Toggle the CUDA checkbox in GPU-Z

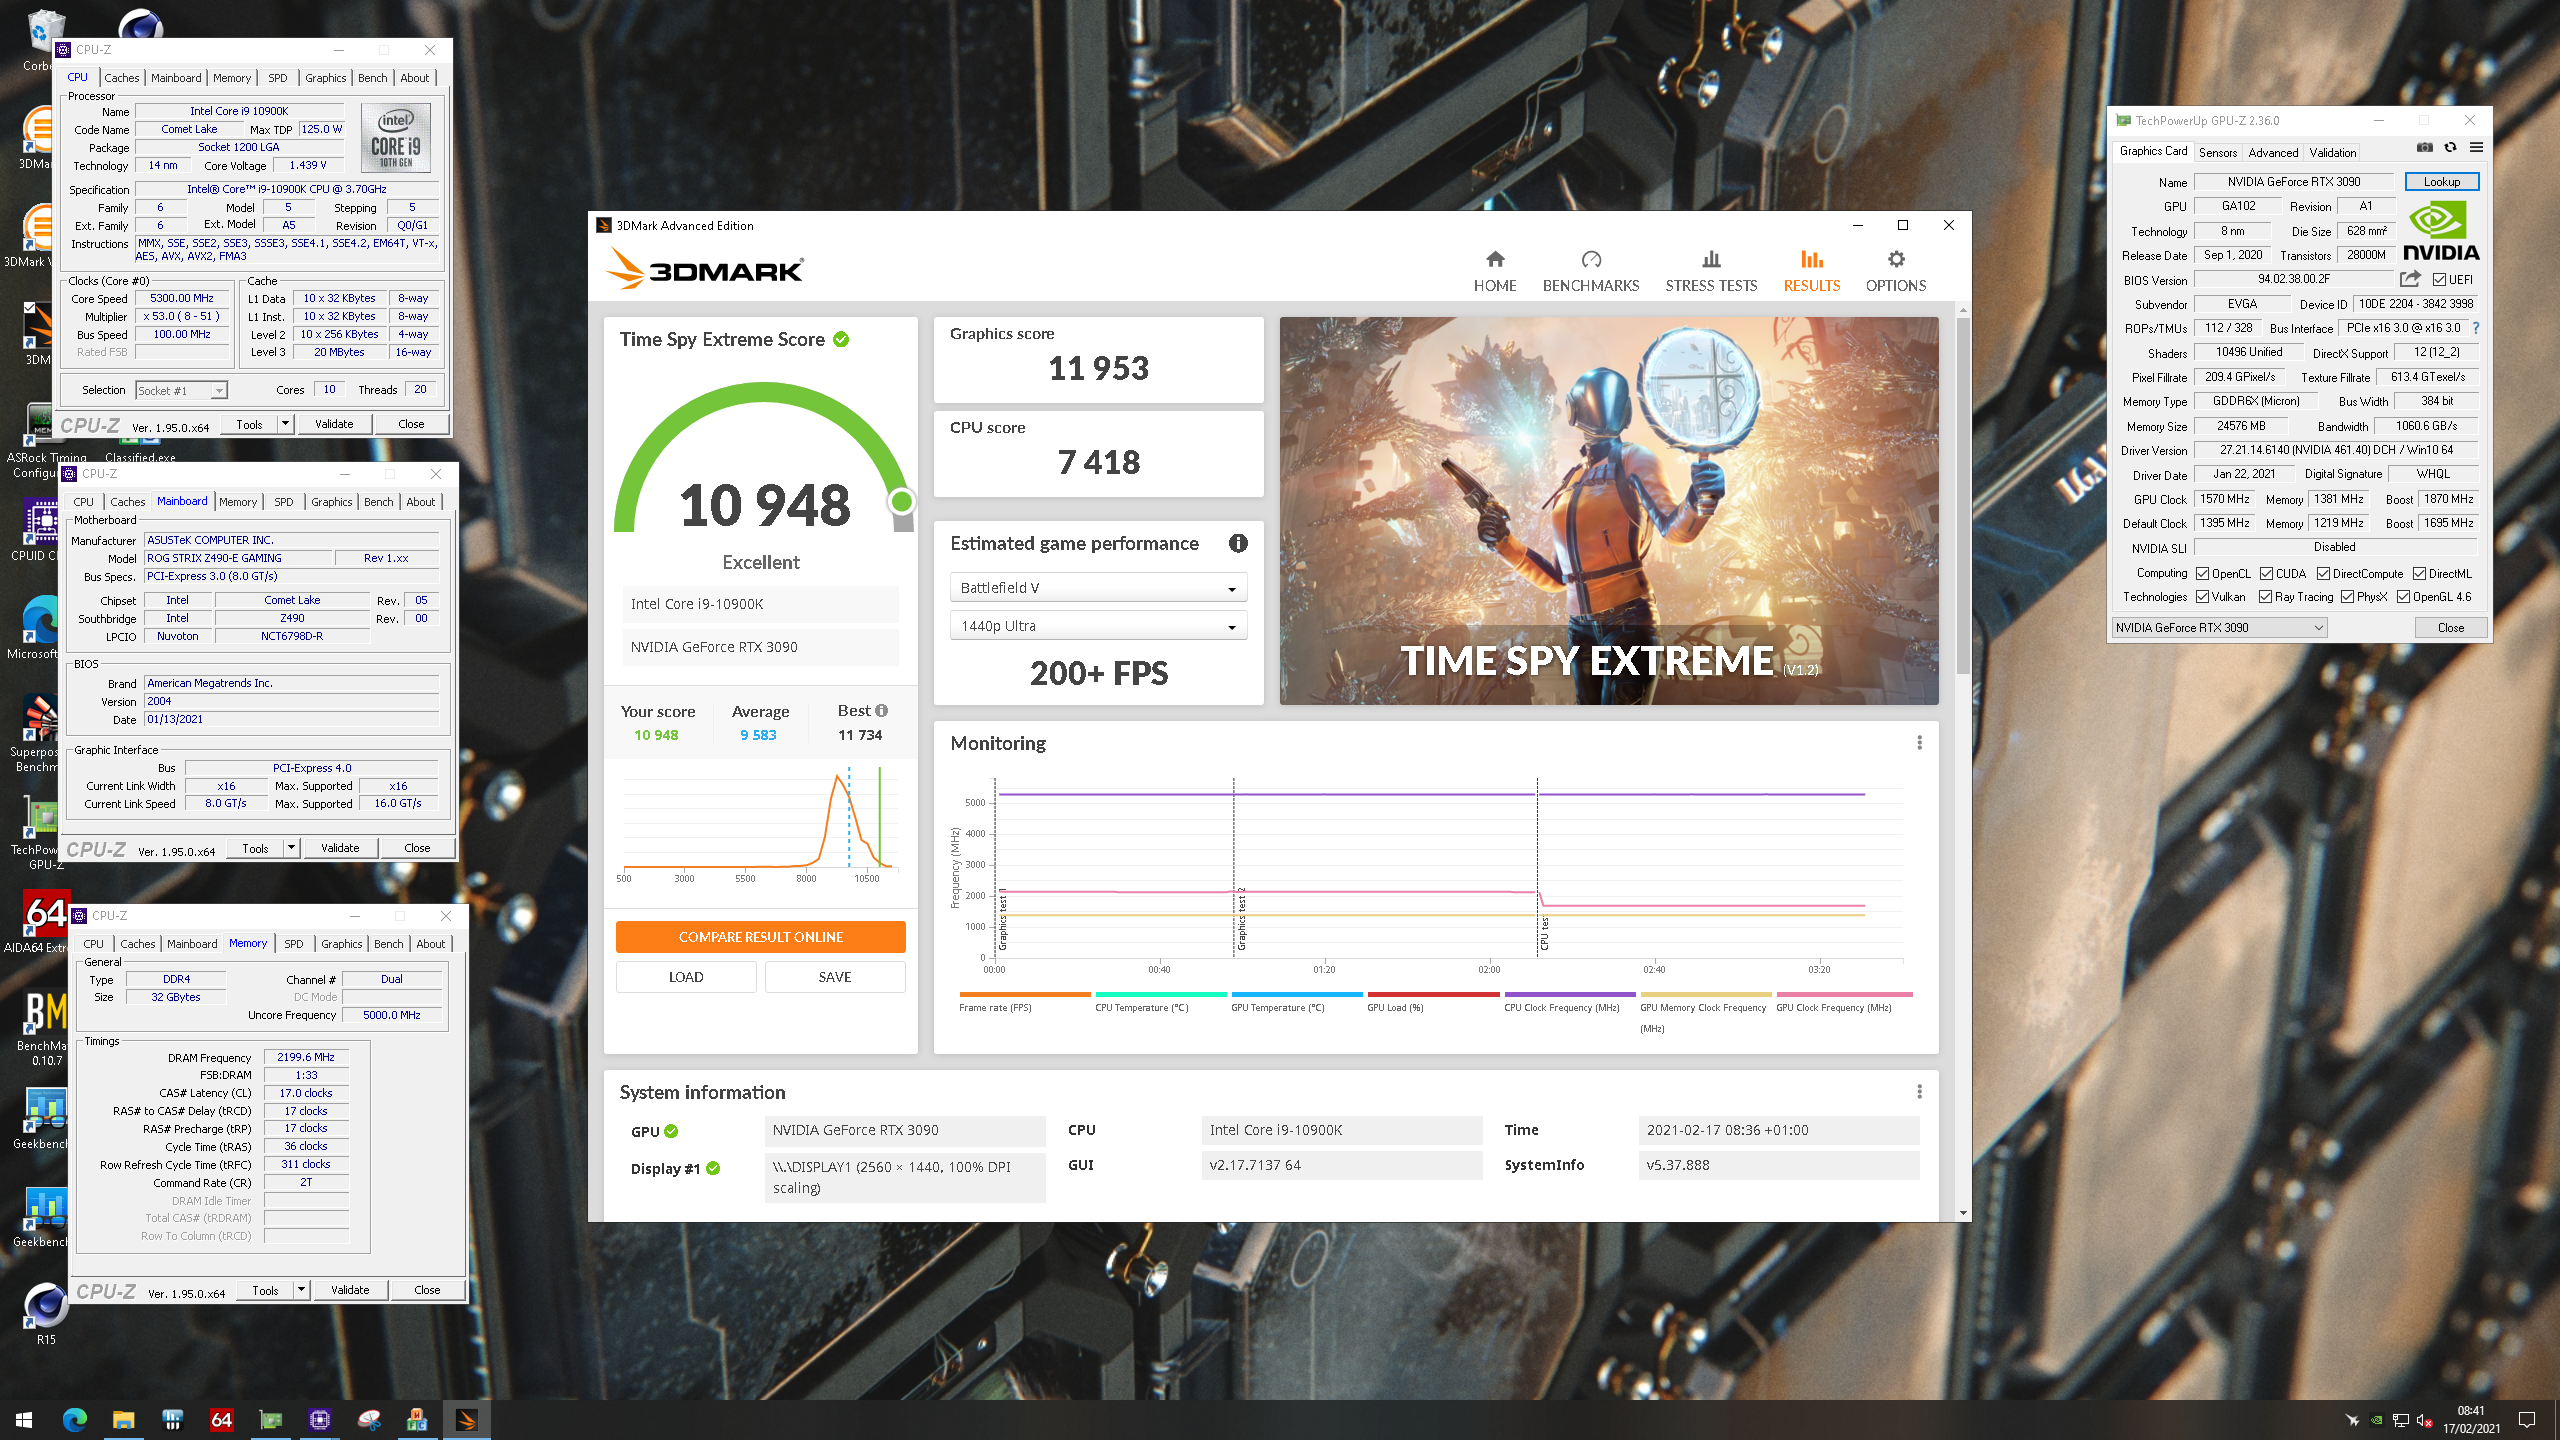coord(2266,573)
